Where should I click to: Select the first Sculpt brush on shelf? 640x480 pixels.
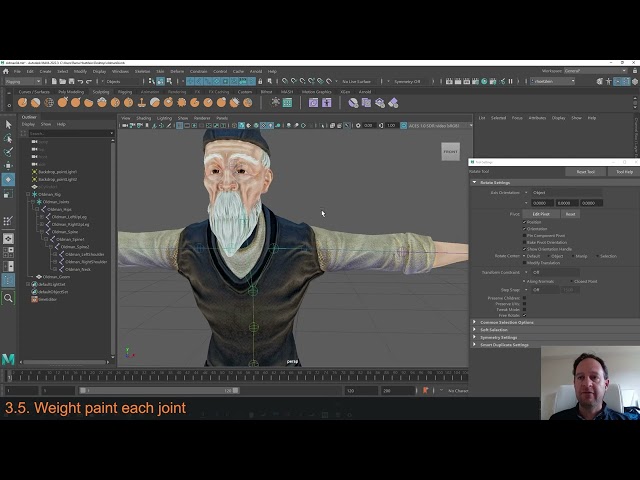click(x=22, y=103)
